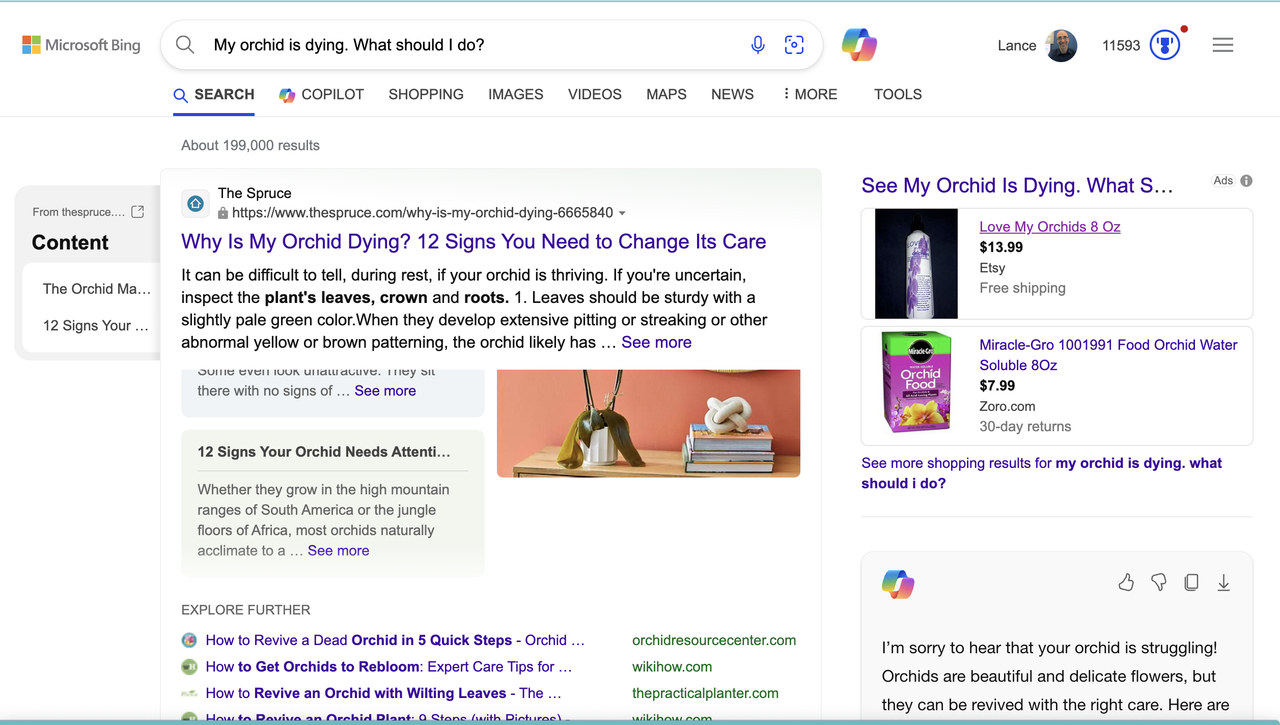Open 'How to Get Orchids to Rebloom' link
Image resolution: width=1280 pixels, height=725 pixels.
click(x=389, y=667)
